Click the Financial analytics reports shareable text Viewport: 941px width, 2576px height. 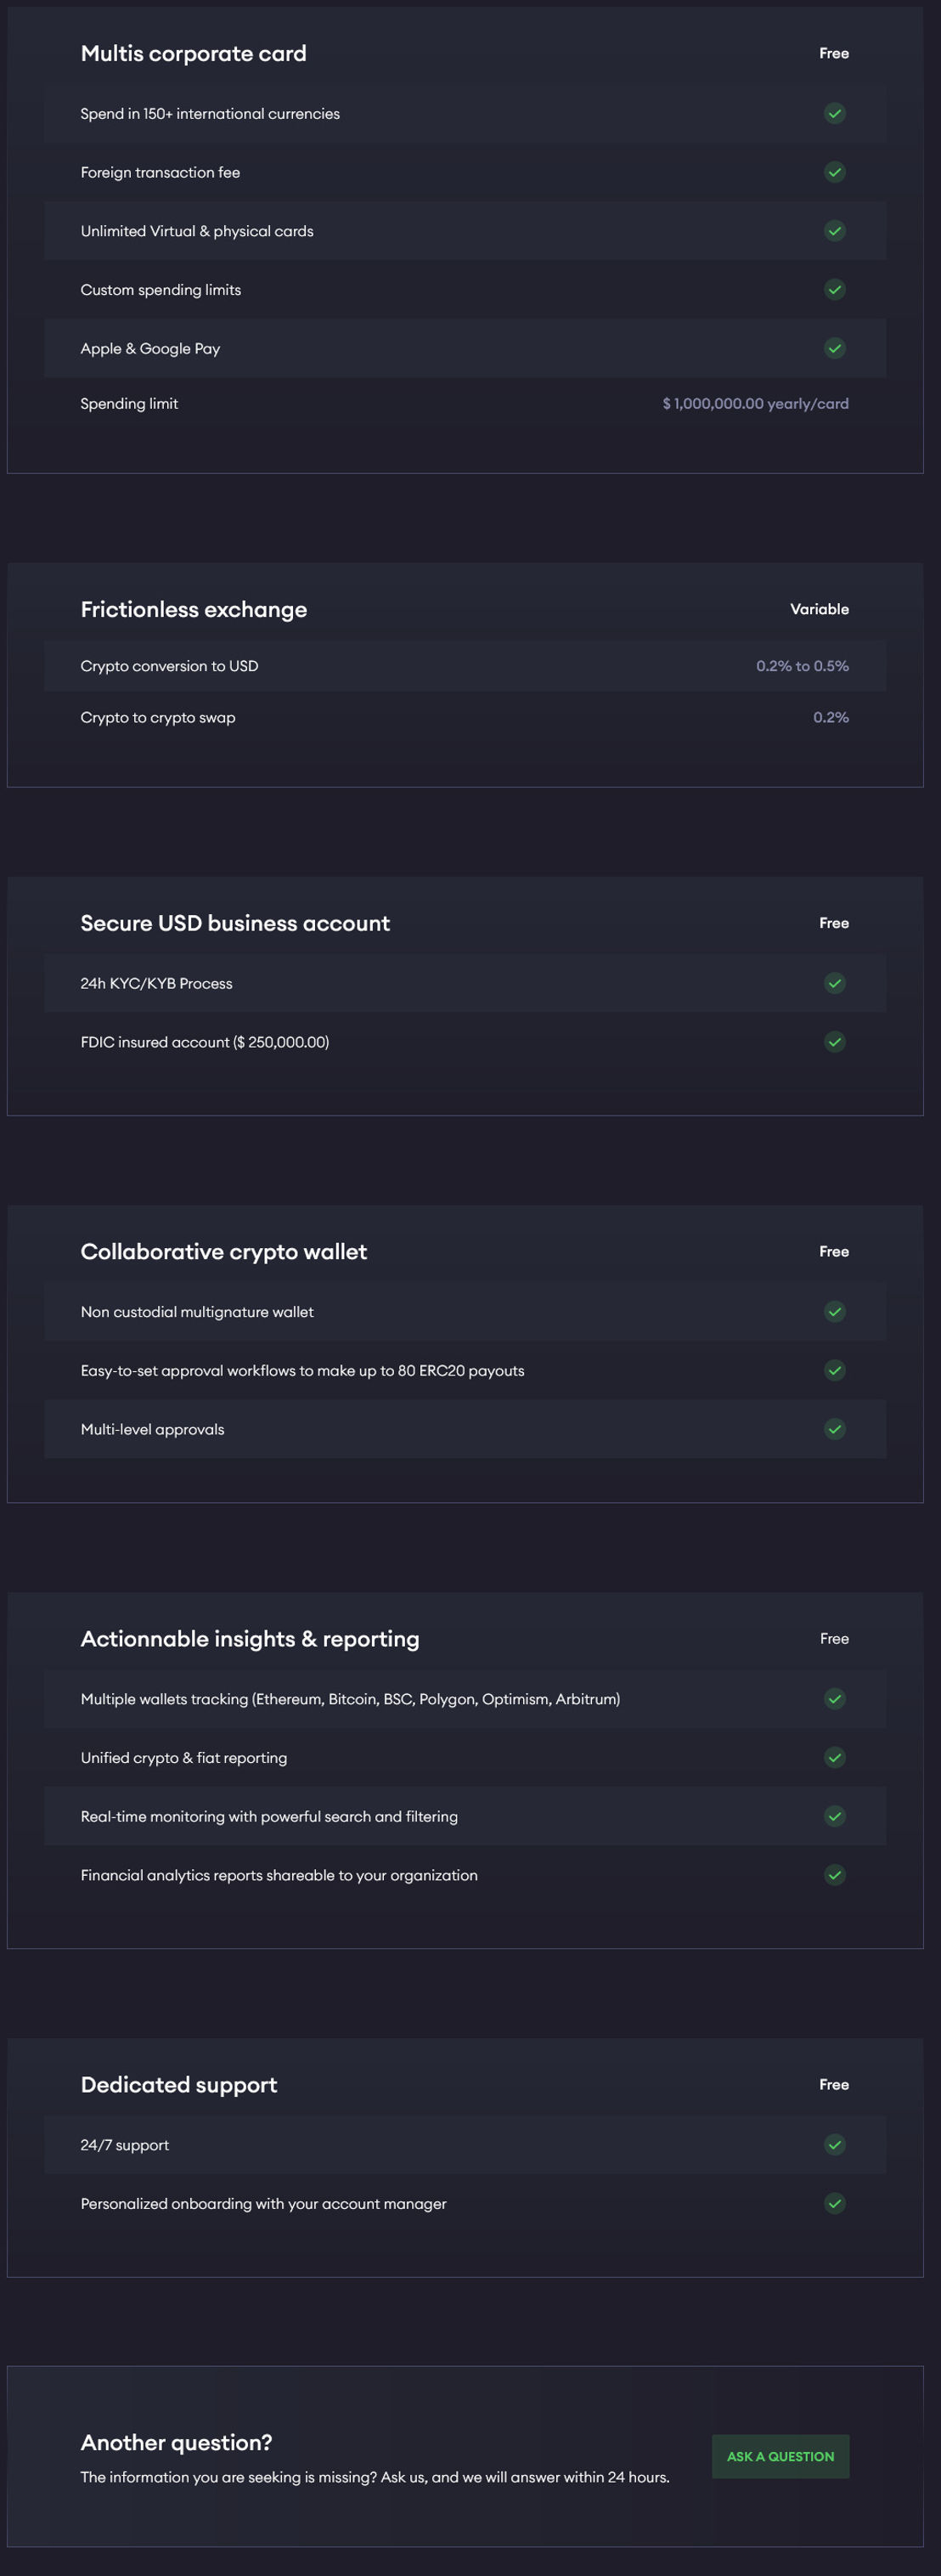279,1876
